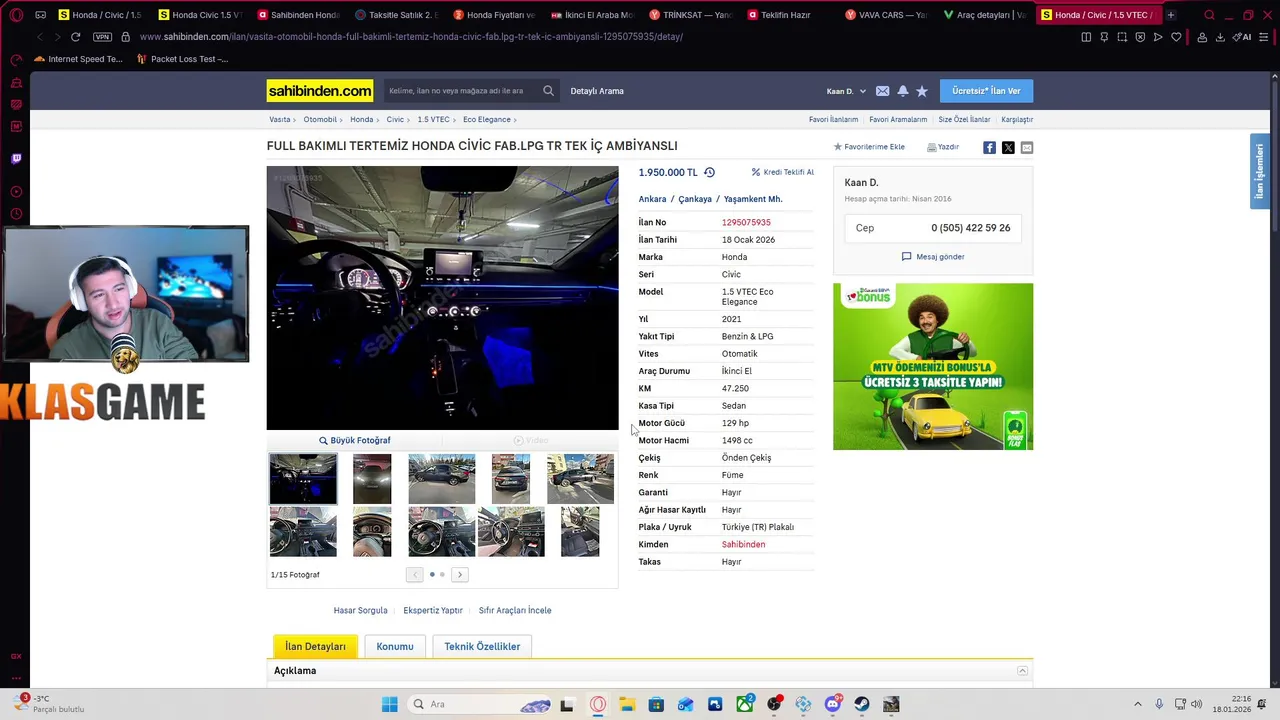Go to next photo thumbnails page
Image resolution: width=1280 pixels, height=720 pixels.
coord(460,575)
